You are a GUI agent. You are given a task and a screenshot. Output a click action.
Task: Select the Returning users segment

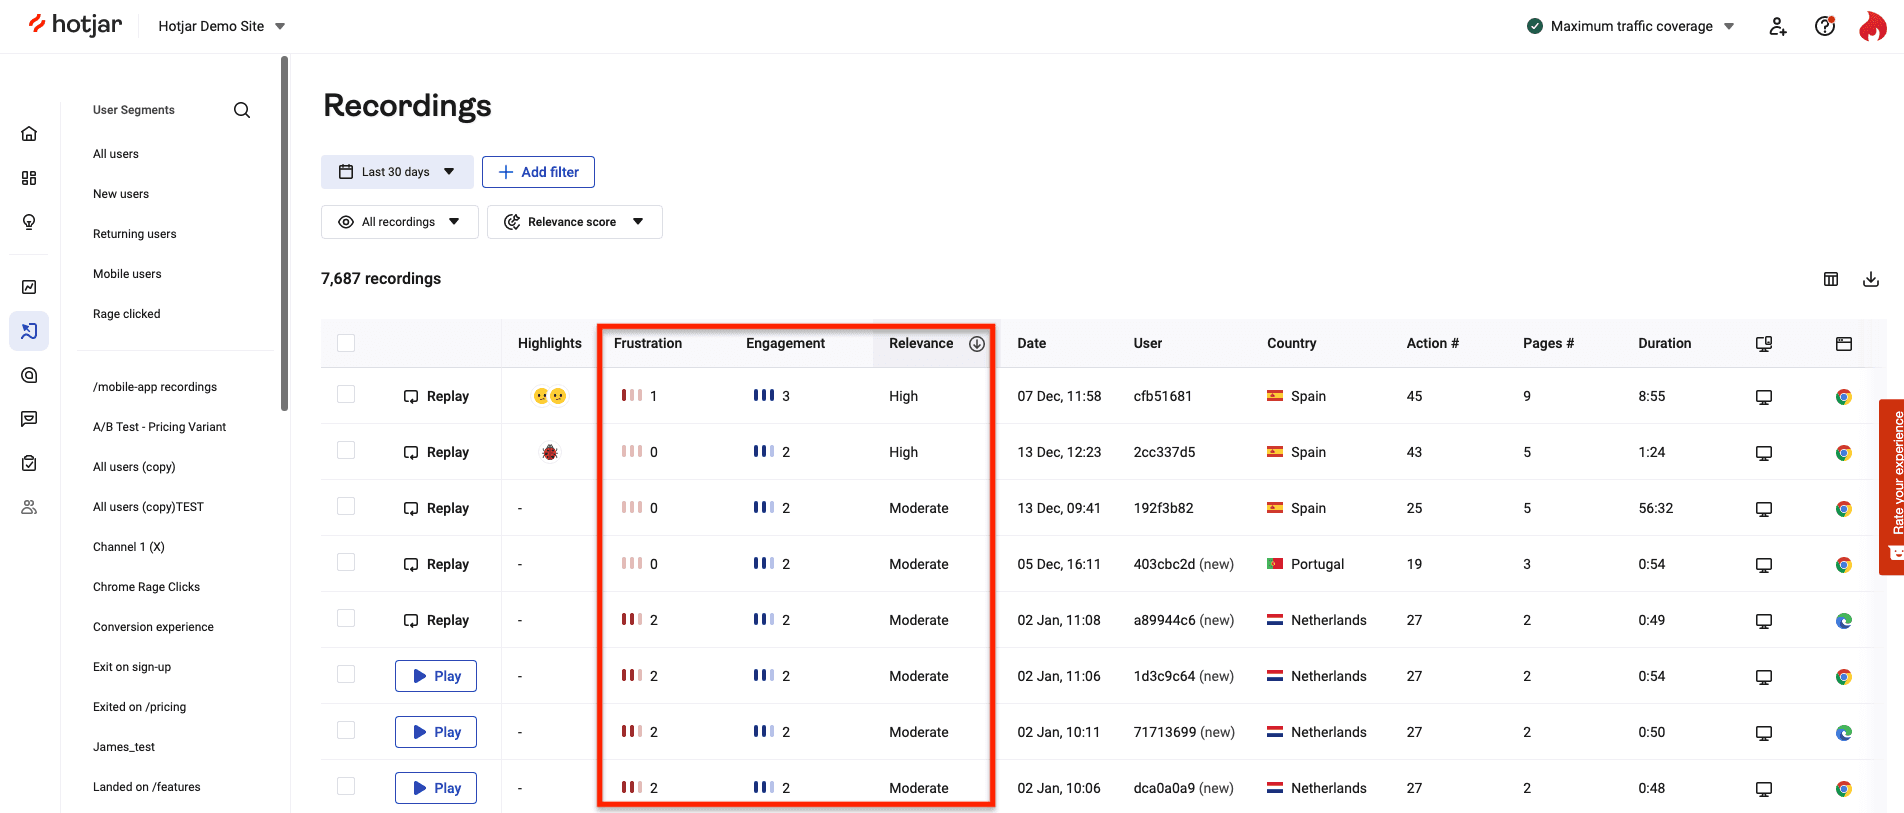135,234
